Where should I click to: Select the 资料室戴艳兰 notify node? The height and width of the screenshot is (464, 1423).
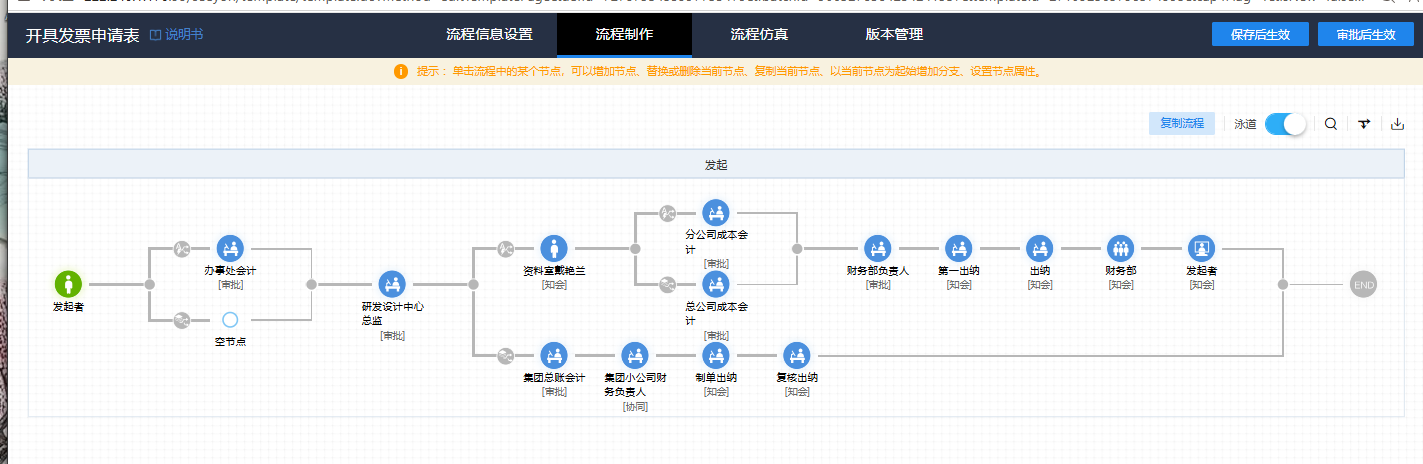(554, 248)
